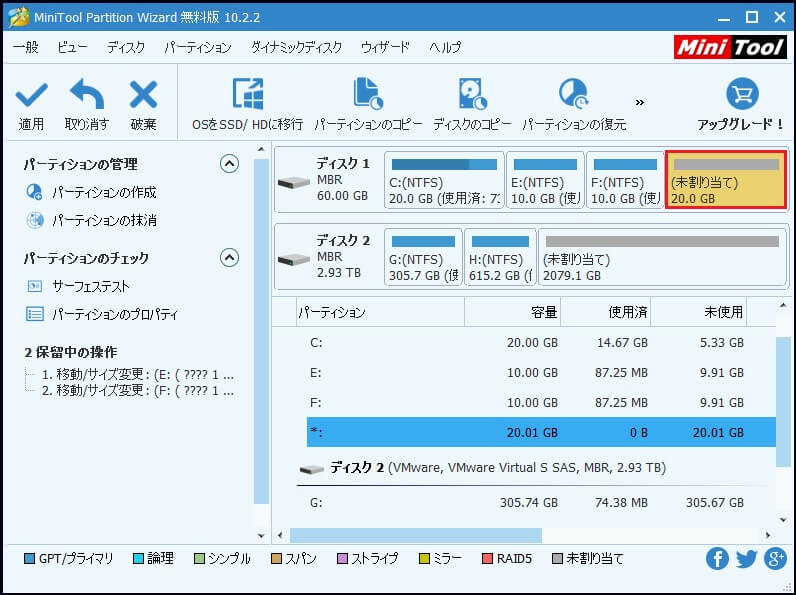796x595 pixels.
Task: Click the ミラー legend color swatch
Action: [x=424, y=559]
